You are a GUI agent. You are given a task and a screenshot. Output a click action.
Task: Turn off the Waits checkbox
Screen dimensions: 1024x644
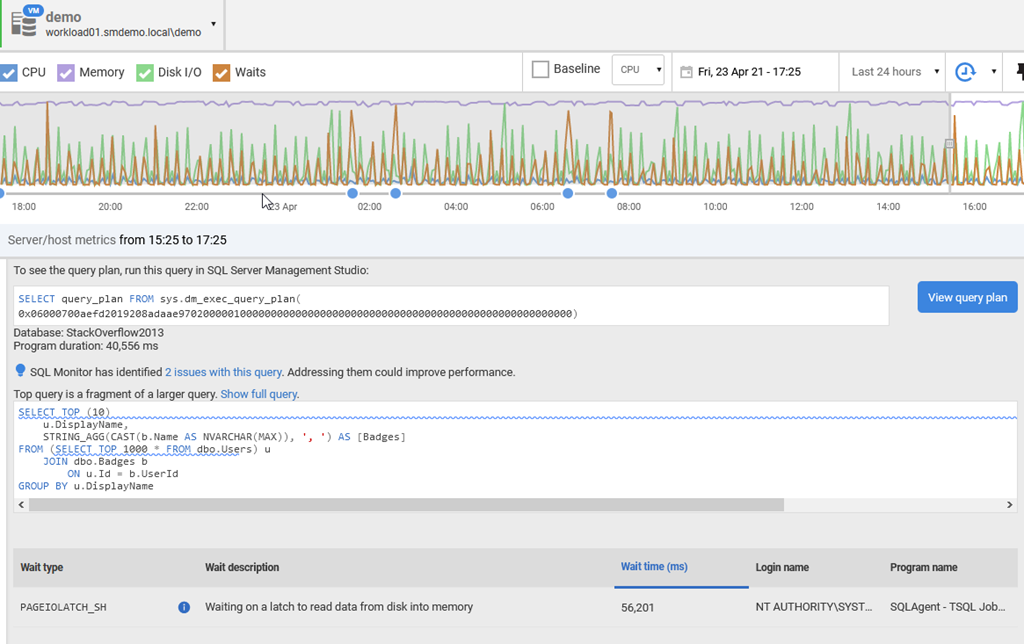point(221,72)
